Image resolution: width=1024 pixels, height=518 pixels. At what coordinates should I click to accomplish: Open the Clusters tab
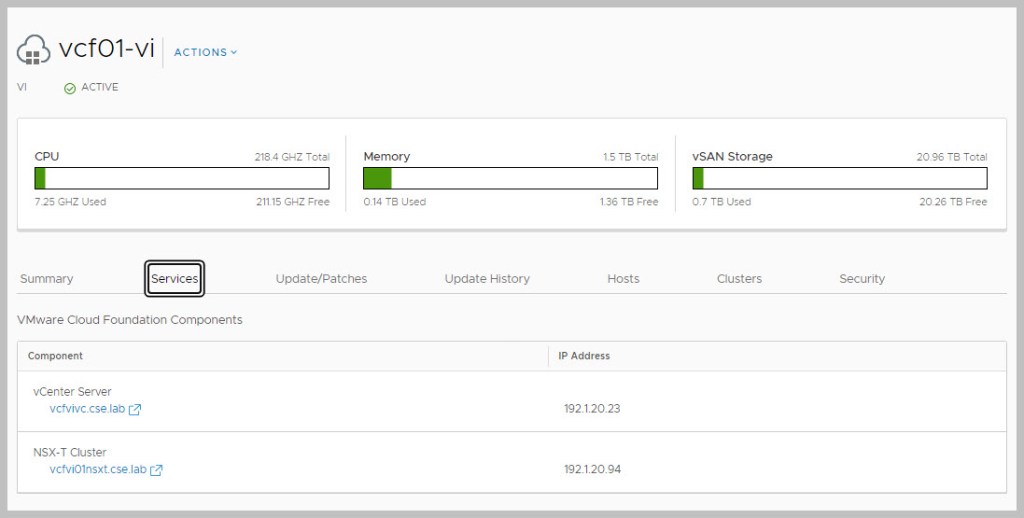tap(739, 279)
